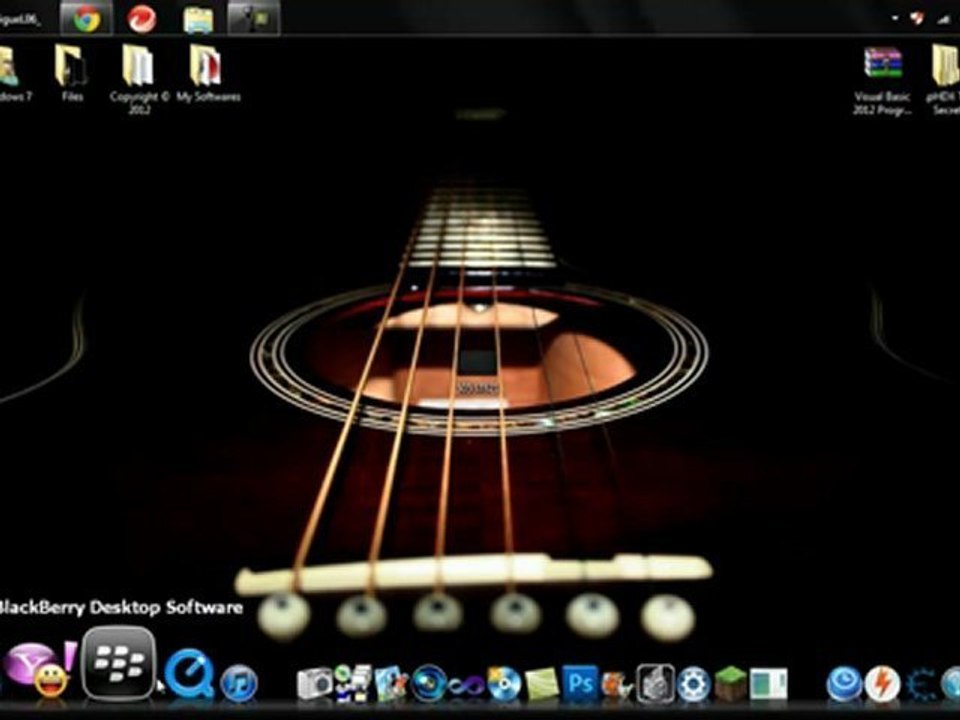
Task: Select the dark screen-recorder taskbar button
Action: click(x=253, y=18)
